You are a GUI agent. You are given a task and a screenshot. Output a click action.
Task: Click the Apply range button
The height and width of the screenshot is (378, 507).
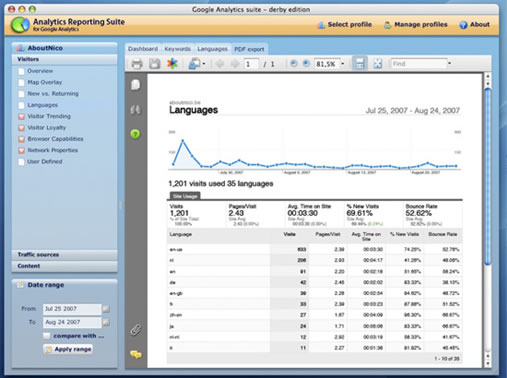[x=68, y=349]
